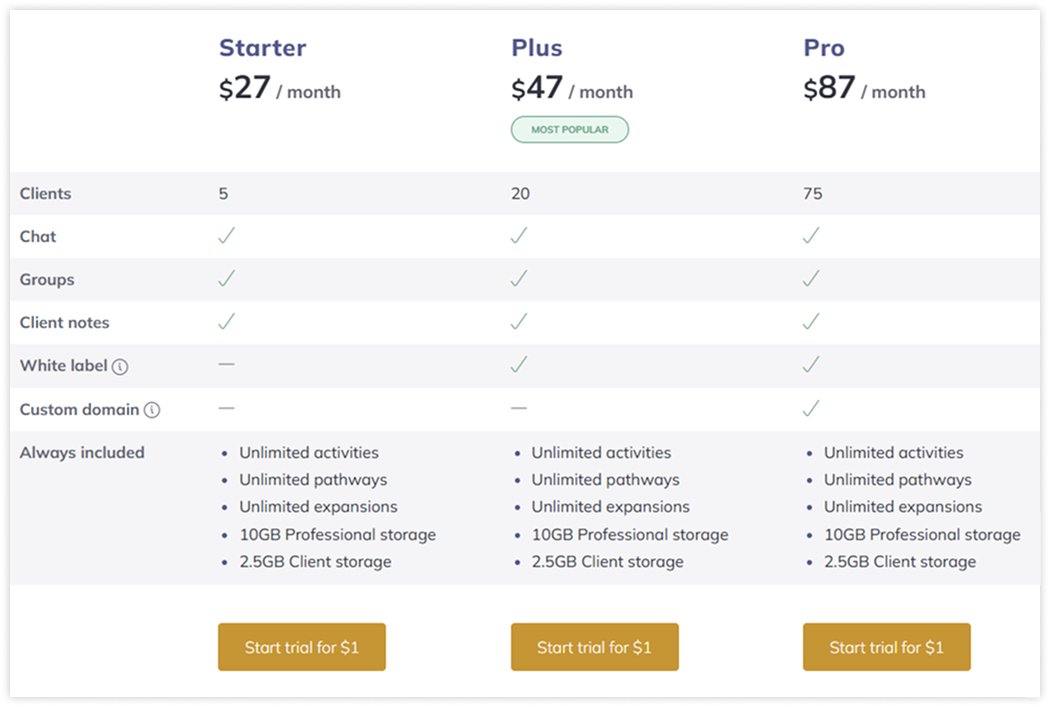Select the Plus plan heading
Image resolution: width=1050 pixels, height=707 pixels.
[537, 48]
